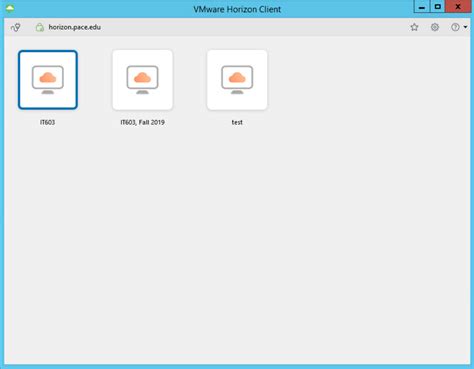The width and height of the screenshot is (474, 369).
Task: Toggle the favorites star filter
Action: tap(414, 27)
